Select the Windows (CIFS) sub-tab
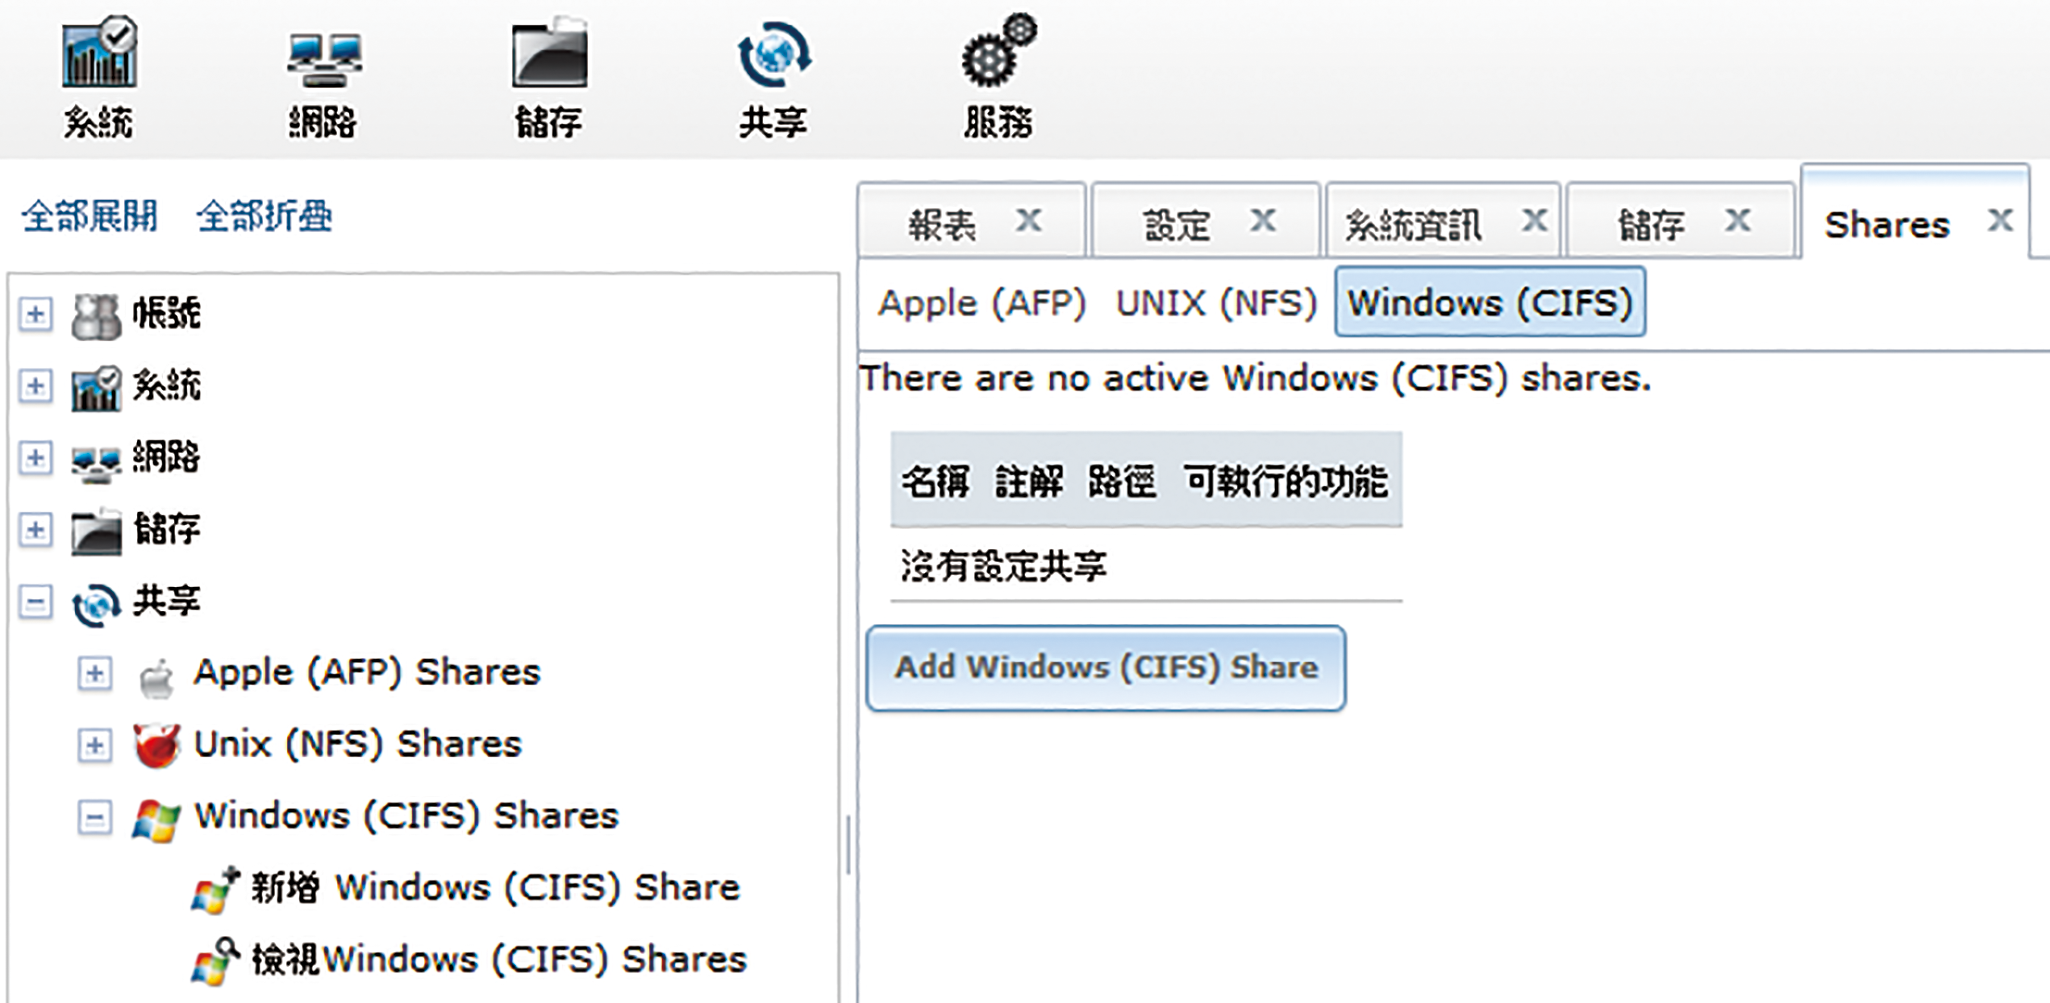 coord(1490,302)
